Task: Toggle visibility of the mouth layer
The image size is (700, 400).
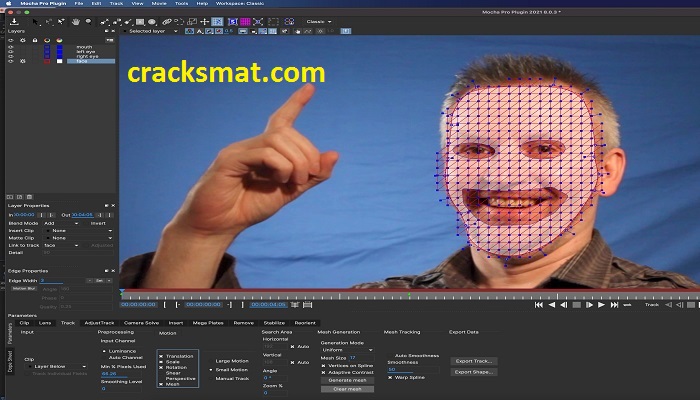Action: 11,47
